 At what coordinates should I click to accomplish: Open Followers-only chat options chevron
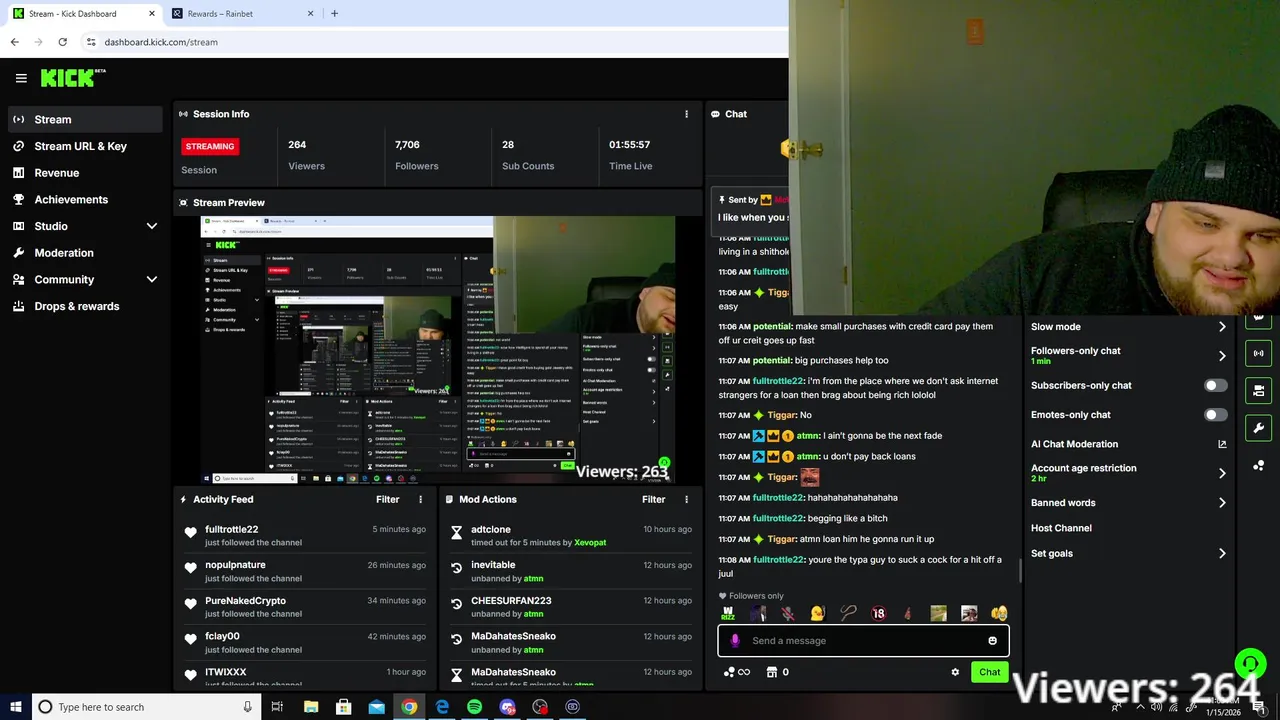coord(1222,356)
